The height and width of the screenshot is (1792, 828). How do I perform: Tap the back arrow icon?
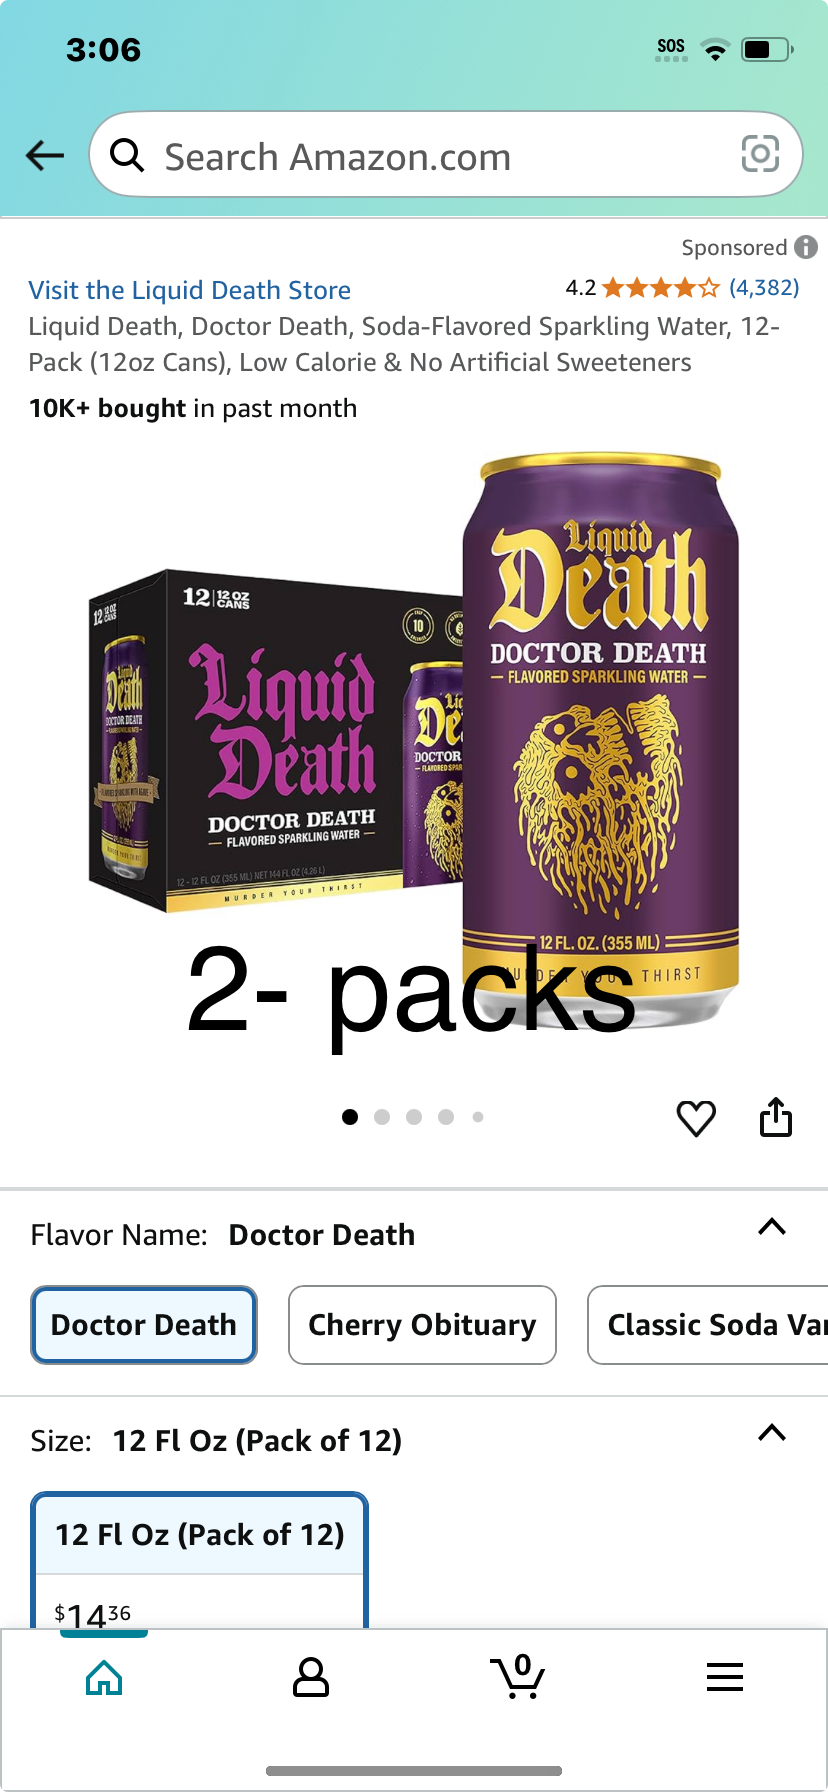tap(45, 155)
